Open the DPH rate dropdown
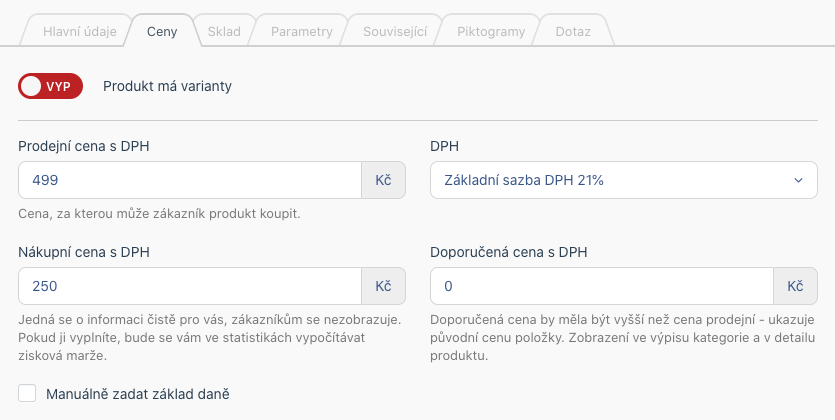The height and width of the screenshot is (420, 835). (x=624, y=180)
